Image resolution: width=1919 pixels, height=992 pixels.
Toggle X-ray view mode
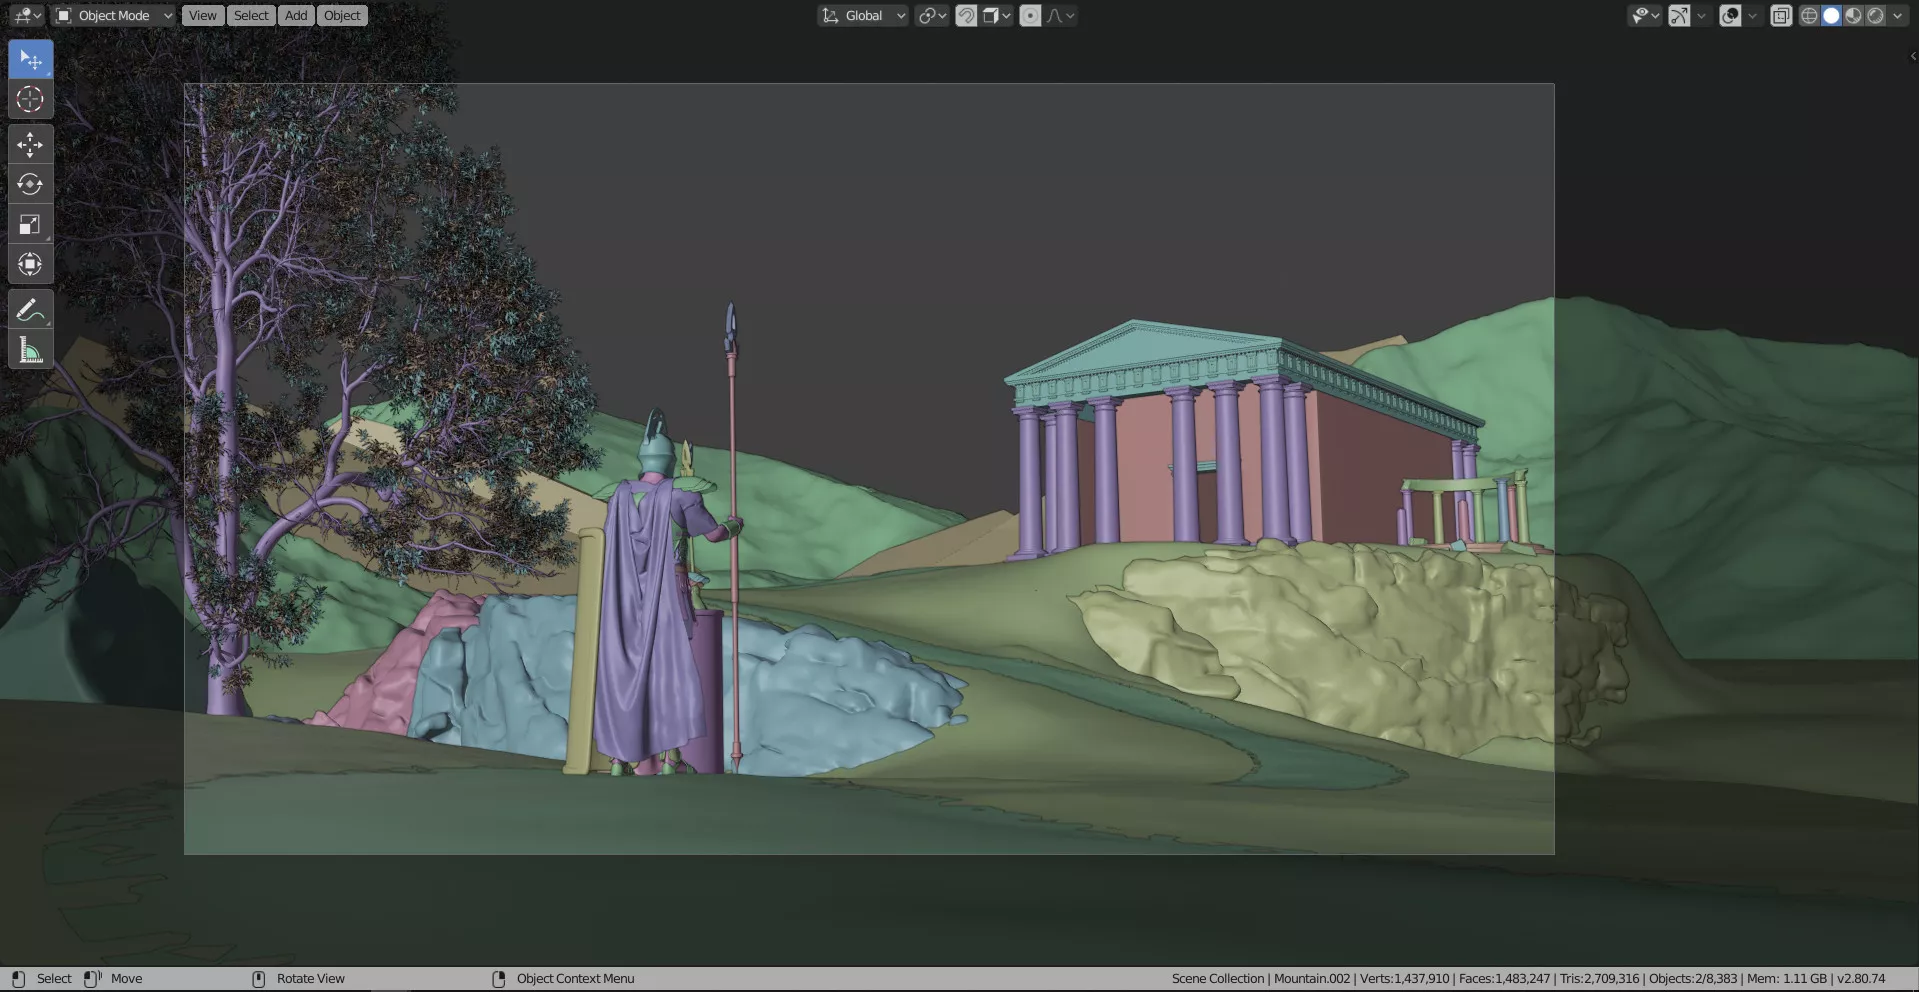coord(1781,16)
